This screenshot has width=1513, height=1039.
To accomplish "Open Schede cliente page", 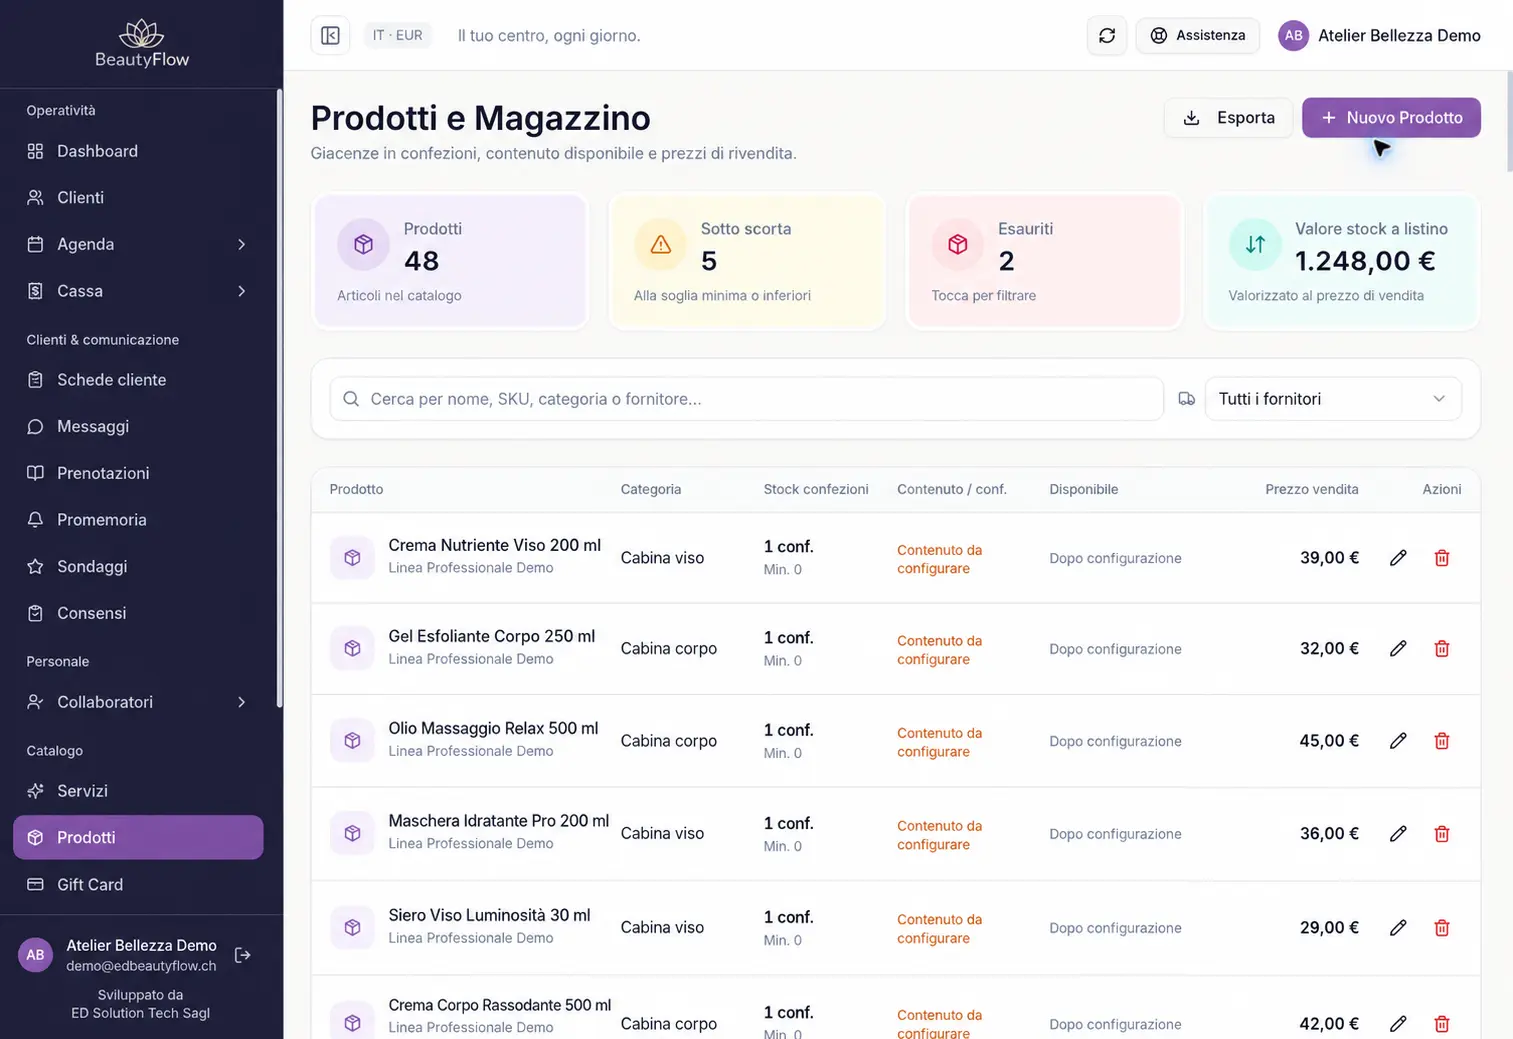I will [138, 380].
